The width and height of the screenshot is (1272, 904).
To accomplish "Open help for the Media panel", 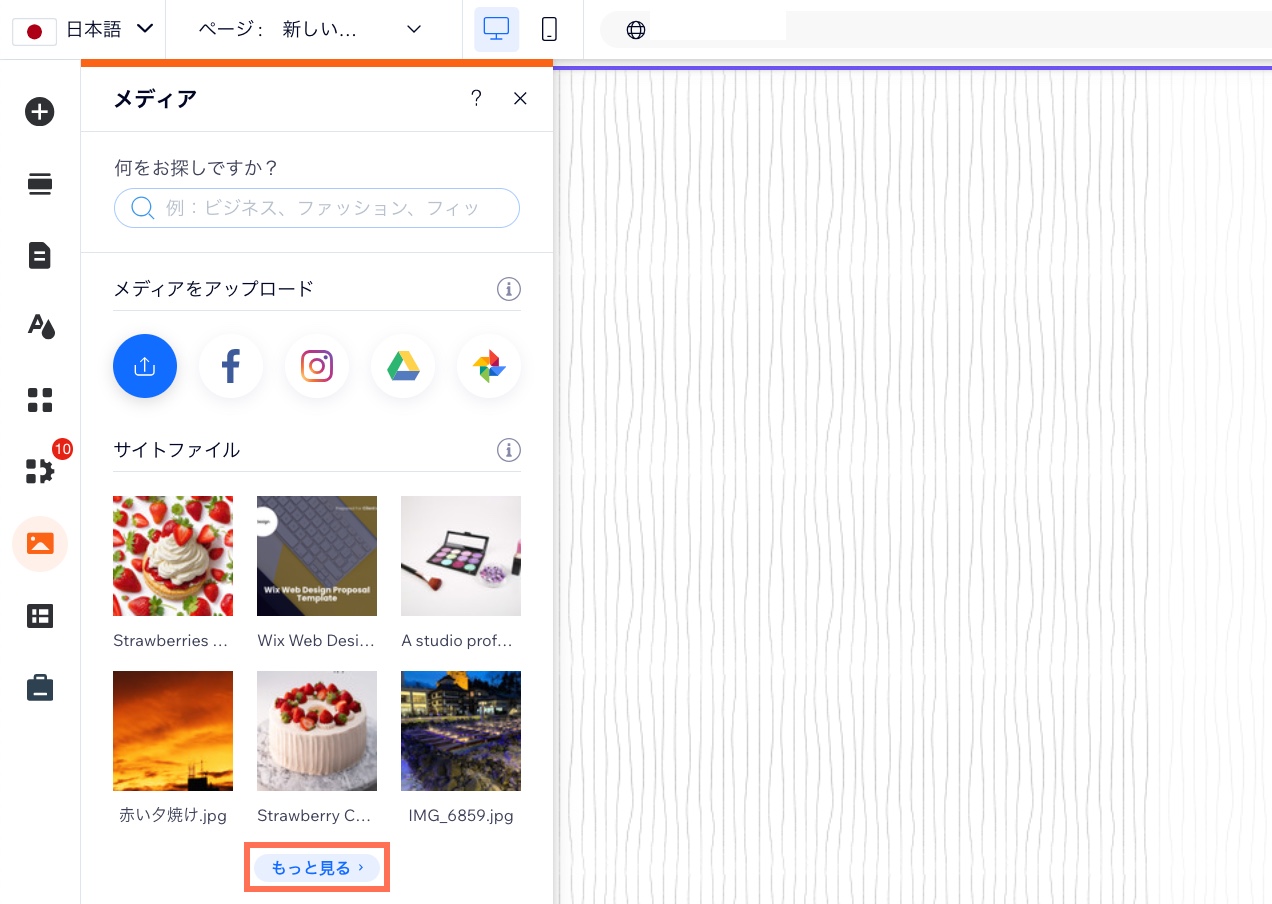I will [x=476, y=98].
